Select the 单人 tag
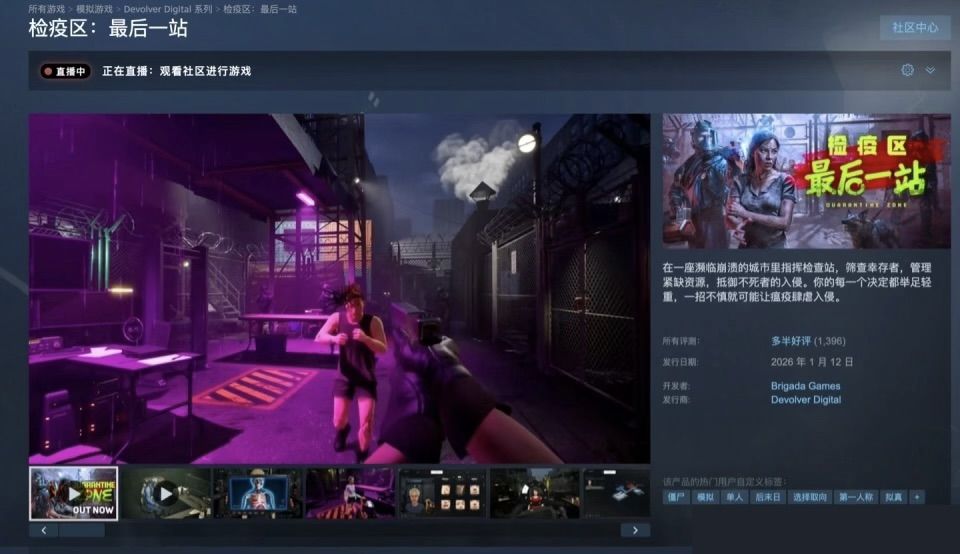The image size is (960, 554). pos(735,497)
